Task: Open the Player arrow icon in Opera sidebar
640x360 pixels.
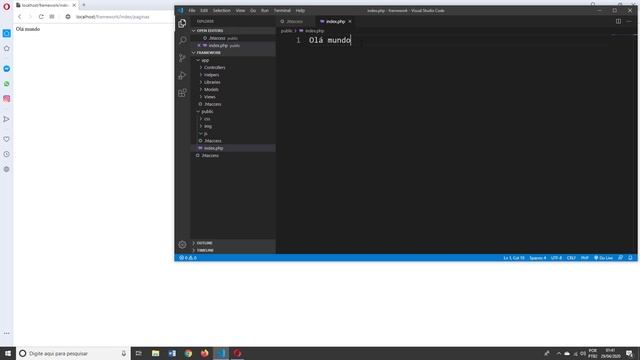Action: [7, 119]
